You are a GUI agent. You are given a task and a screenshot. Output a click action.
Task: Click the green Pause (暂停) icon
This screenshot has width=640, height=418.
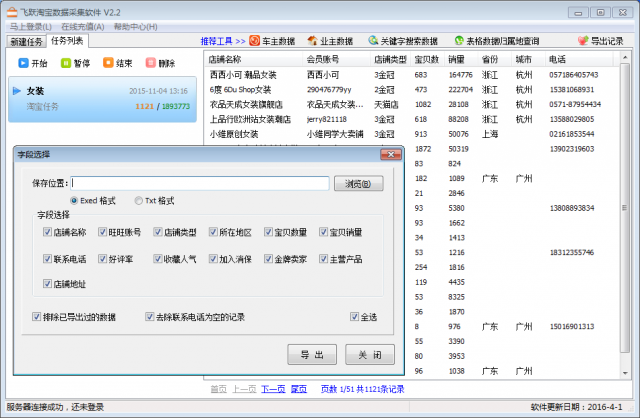pyautogui.click(x=65, y=63)
